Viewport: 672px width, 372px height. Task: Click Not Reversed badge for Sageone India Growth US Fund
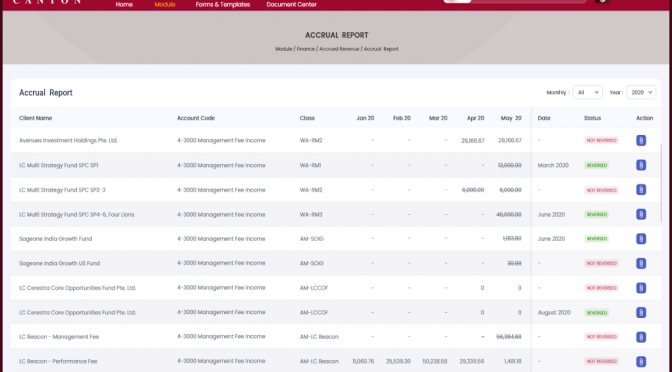(601, 264)
